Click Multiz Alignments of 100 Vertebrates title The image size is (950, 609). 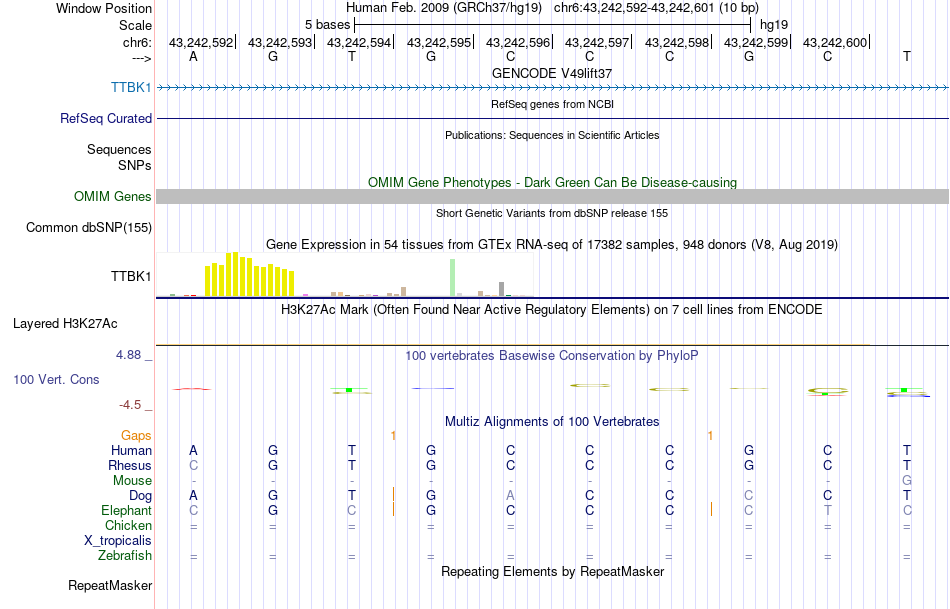click(552, 422)
